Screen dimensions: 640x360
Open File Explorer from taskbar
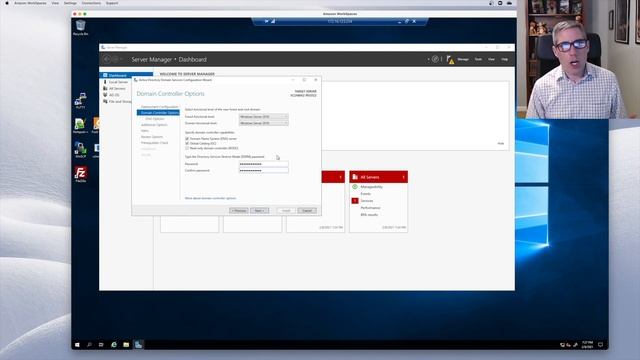point(126,345)
